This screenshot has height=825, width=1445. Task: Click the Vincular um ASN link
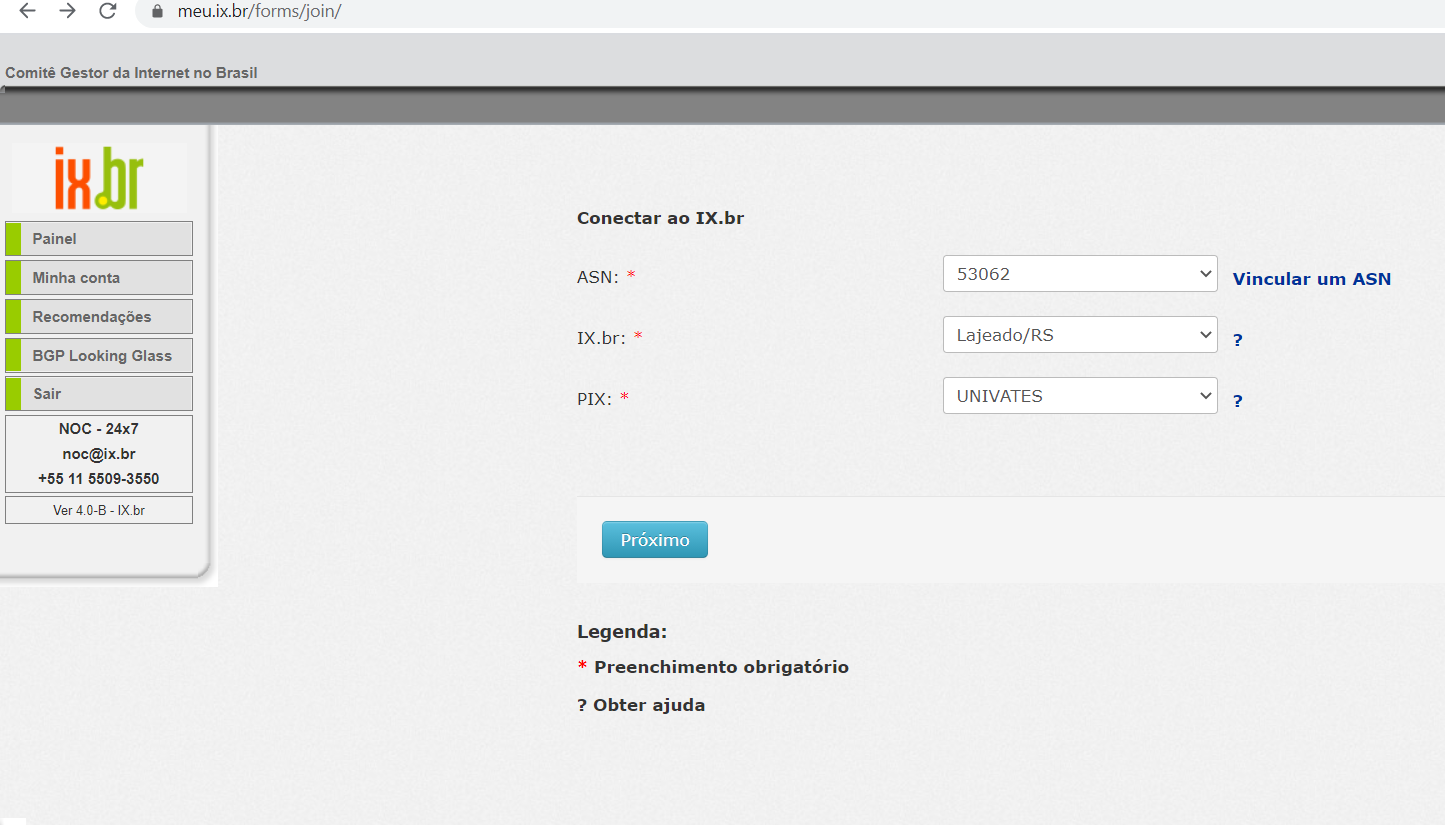coord(1312,279)
